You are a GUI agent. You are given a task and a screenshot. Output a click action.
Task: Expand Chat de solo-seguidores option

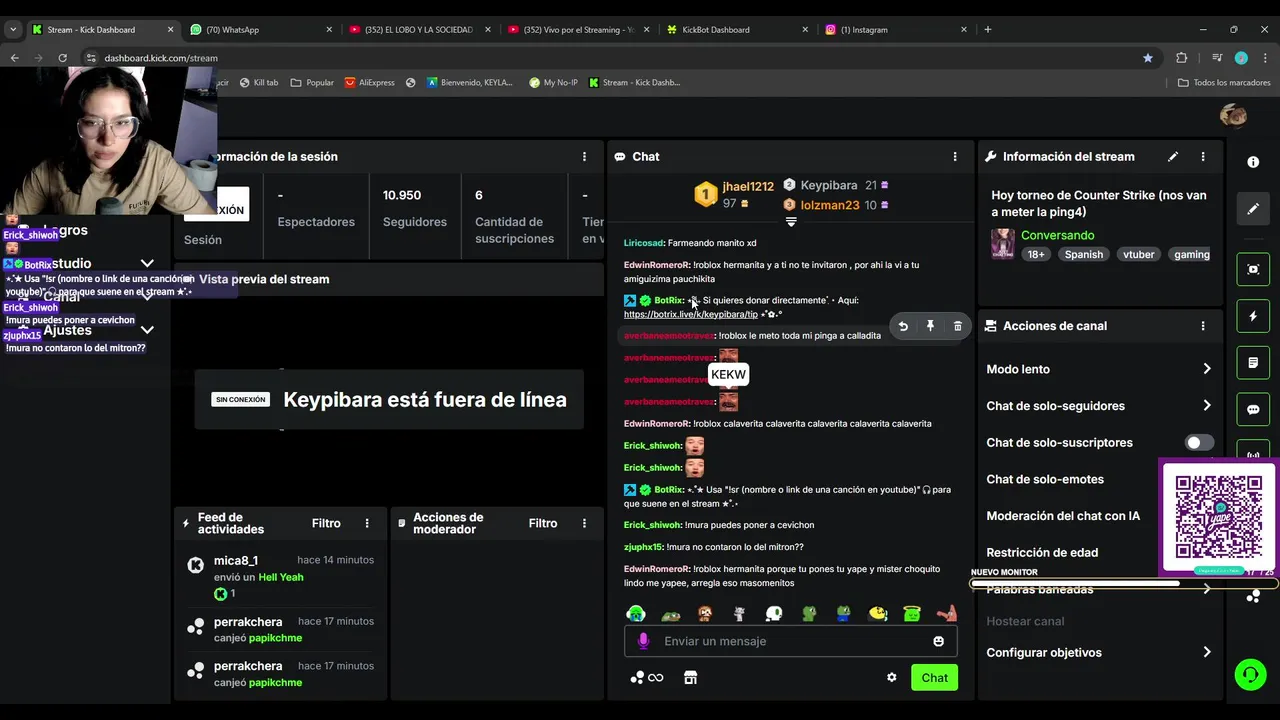coord(1206,406)
